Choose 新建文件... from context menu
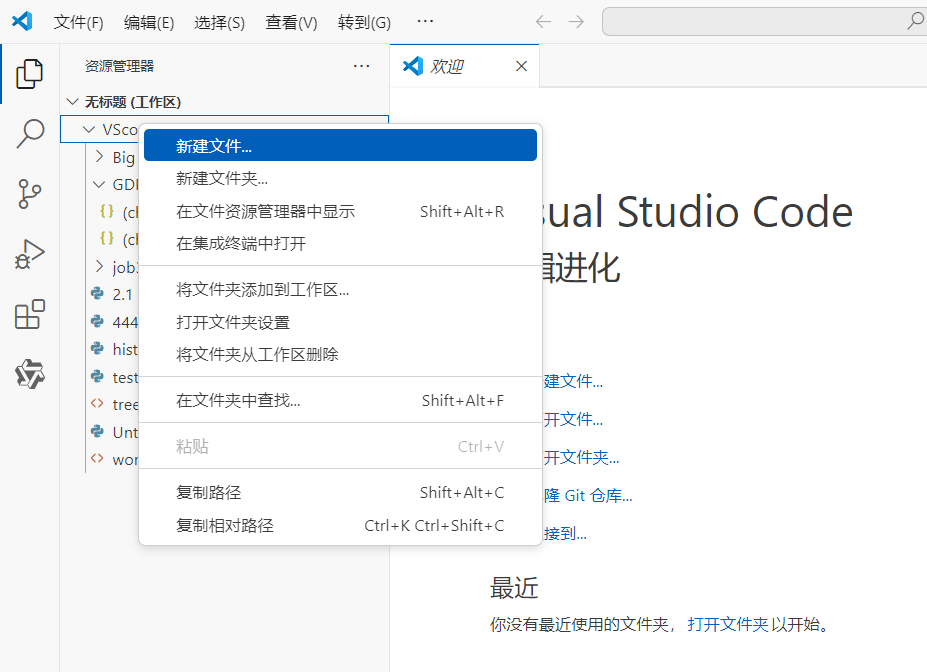The height and width of the screenshot is (672, 927). pyautogui.click(x=341, y=145)
